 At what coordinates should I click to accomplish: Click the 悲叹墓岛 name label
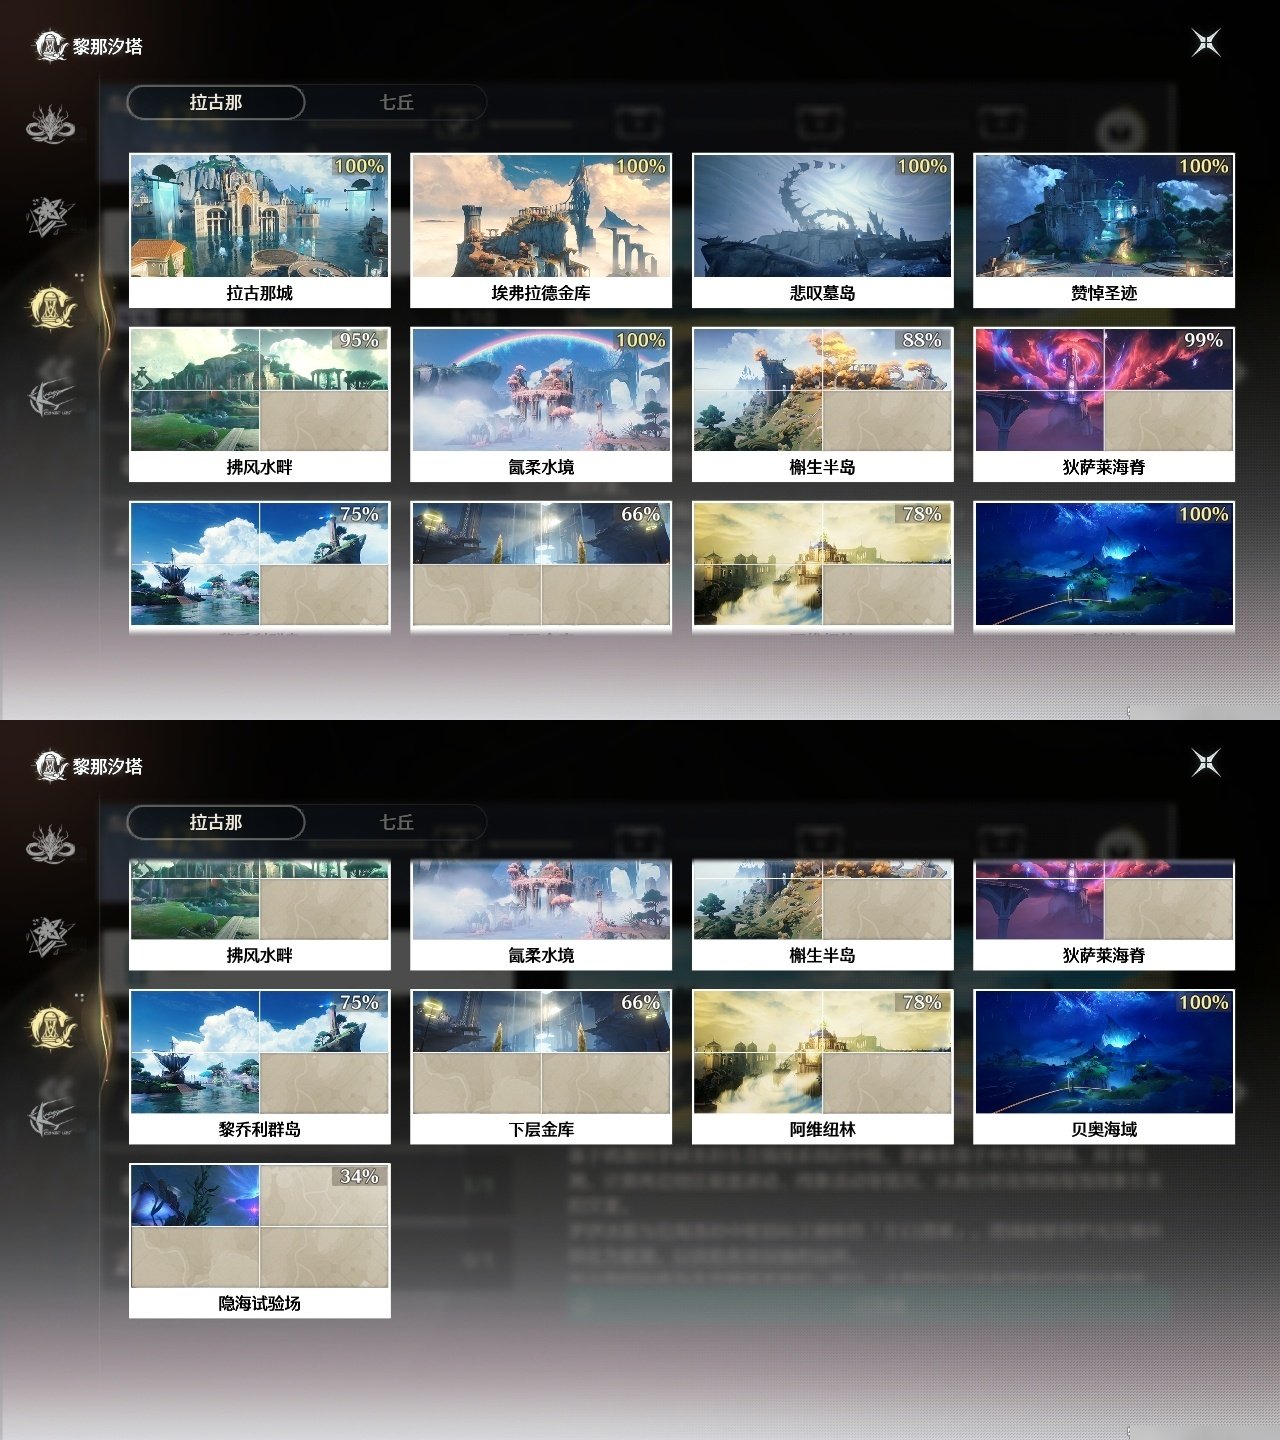pyautogui.click(x=823, y=293)
